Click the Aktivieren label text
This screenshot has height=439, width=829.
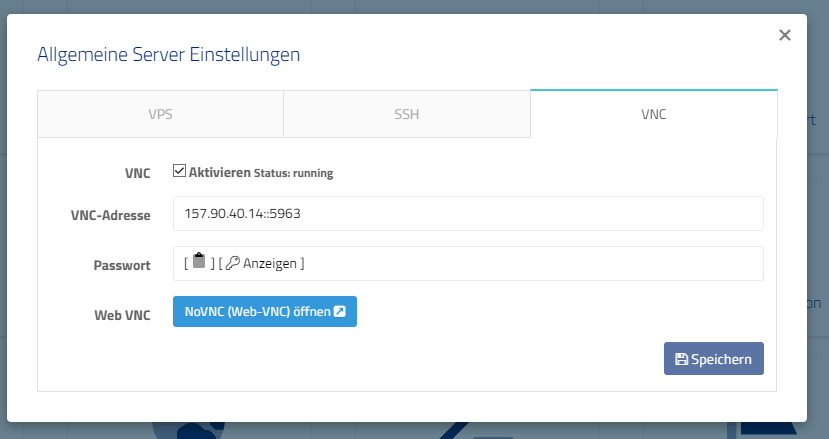pos(219,172)
